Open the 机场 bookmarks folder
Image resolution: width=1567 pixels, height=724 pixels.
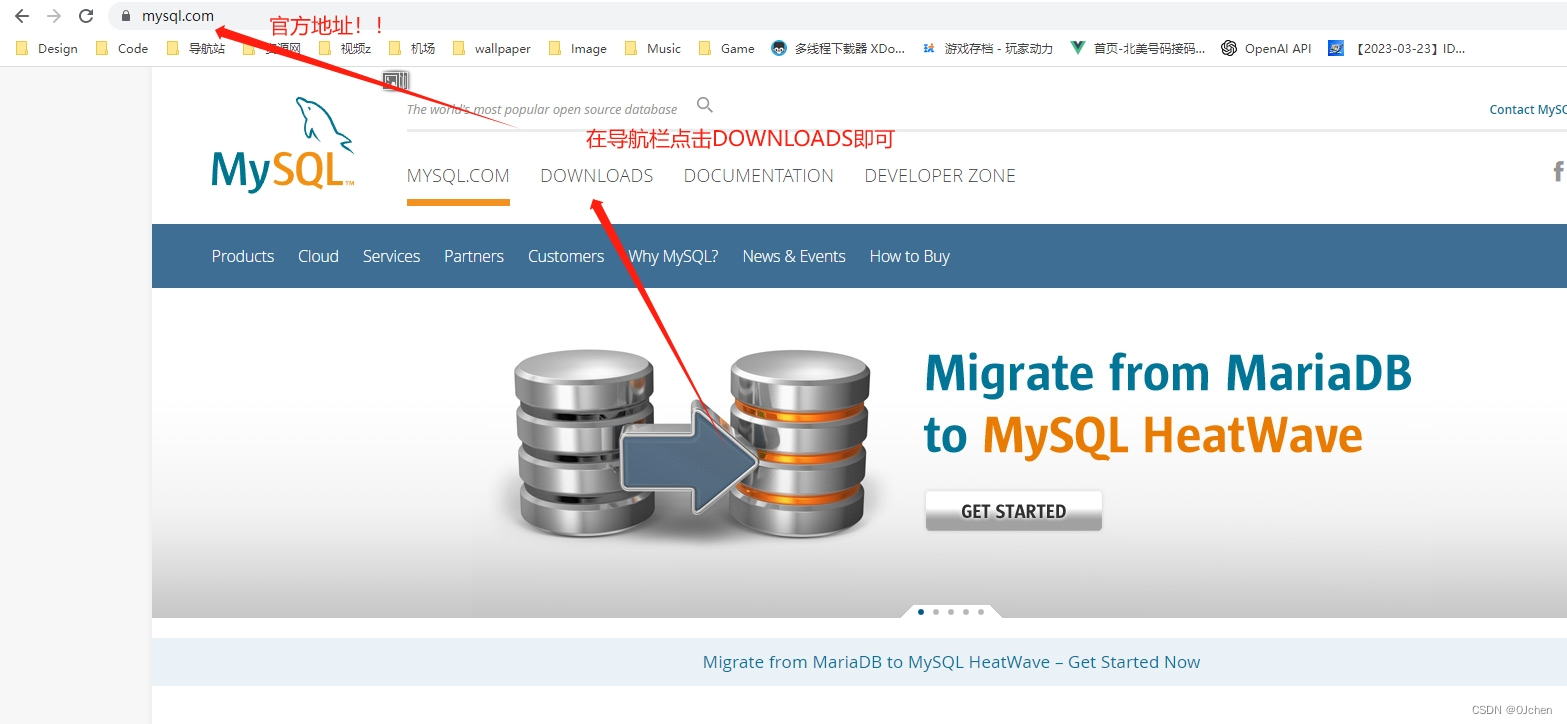412,48
